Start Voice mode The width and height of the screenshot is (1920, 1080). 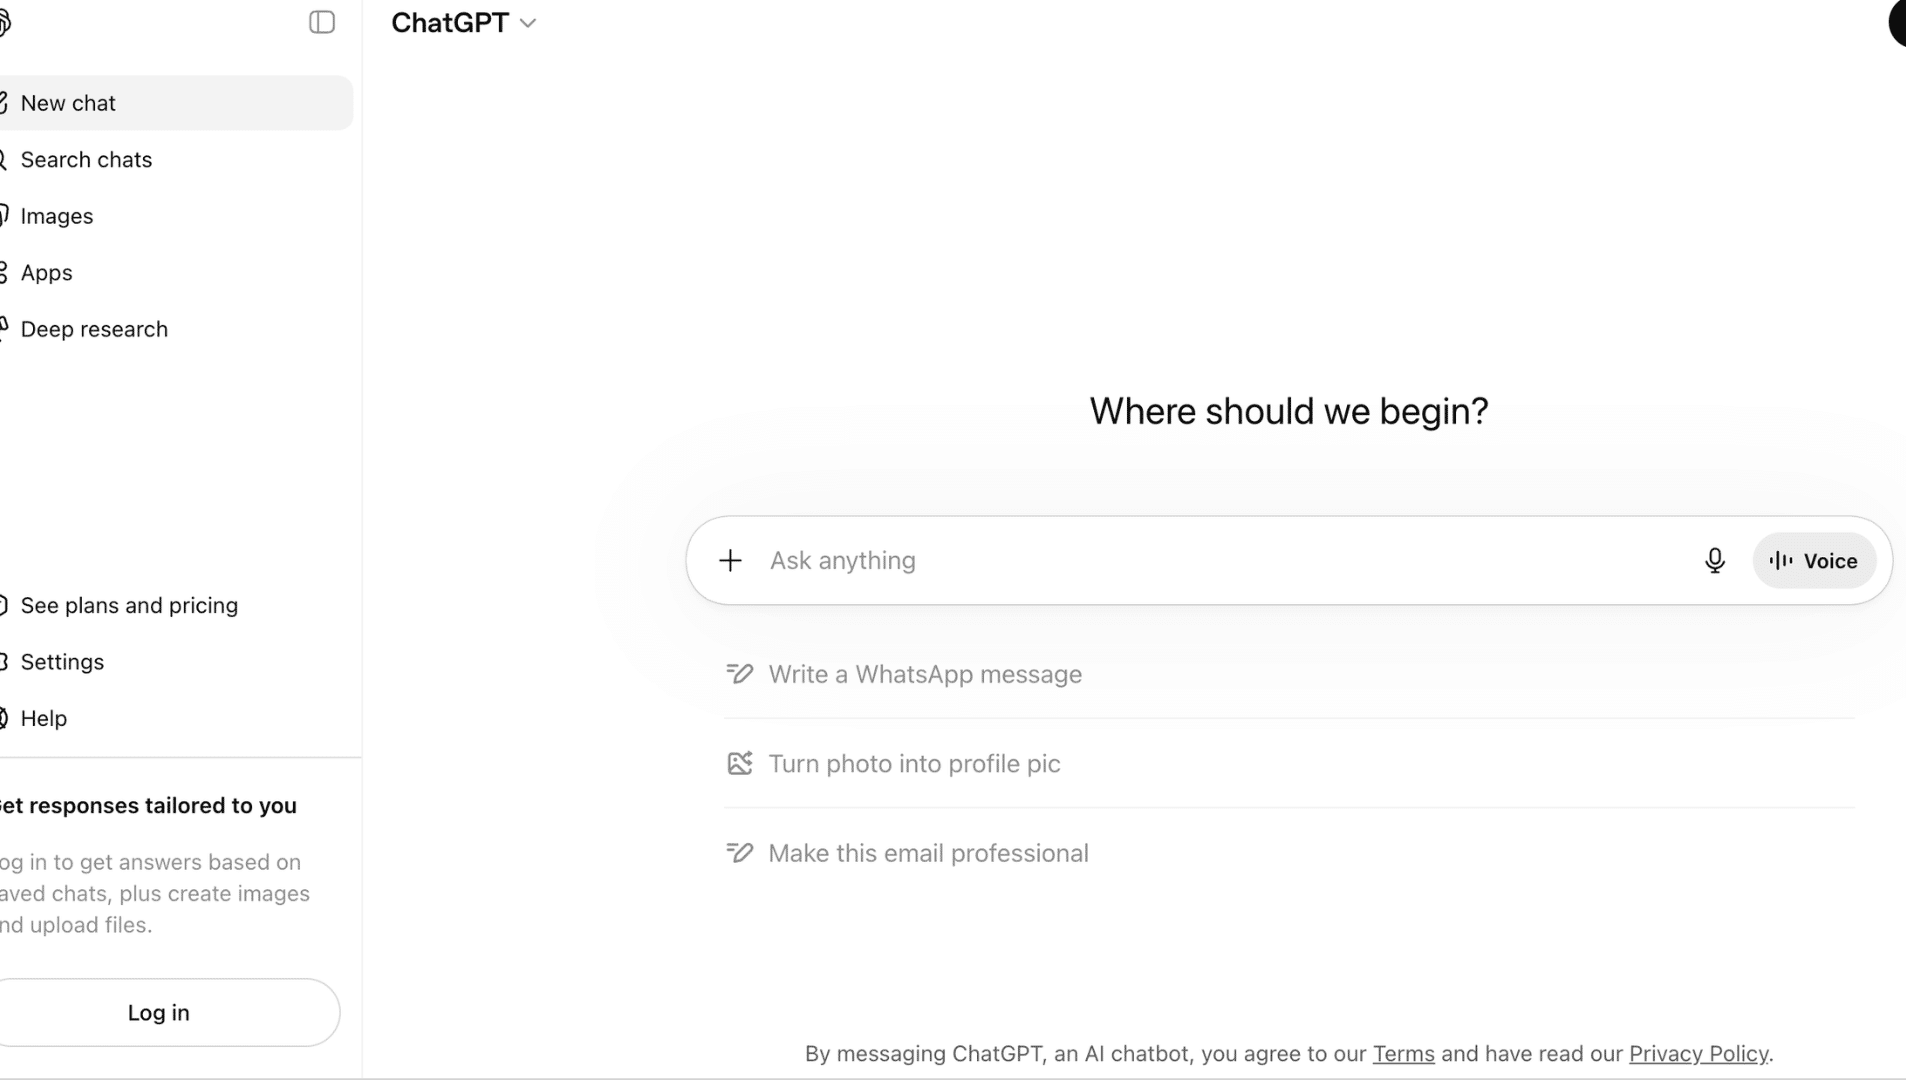click(1814, 561)
